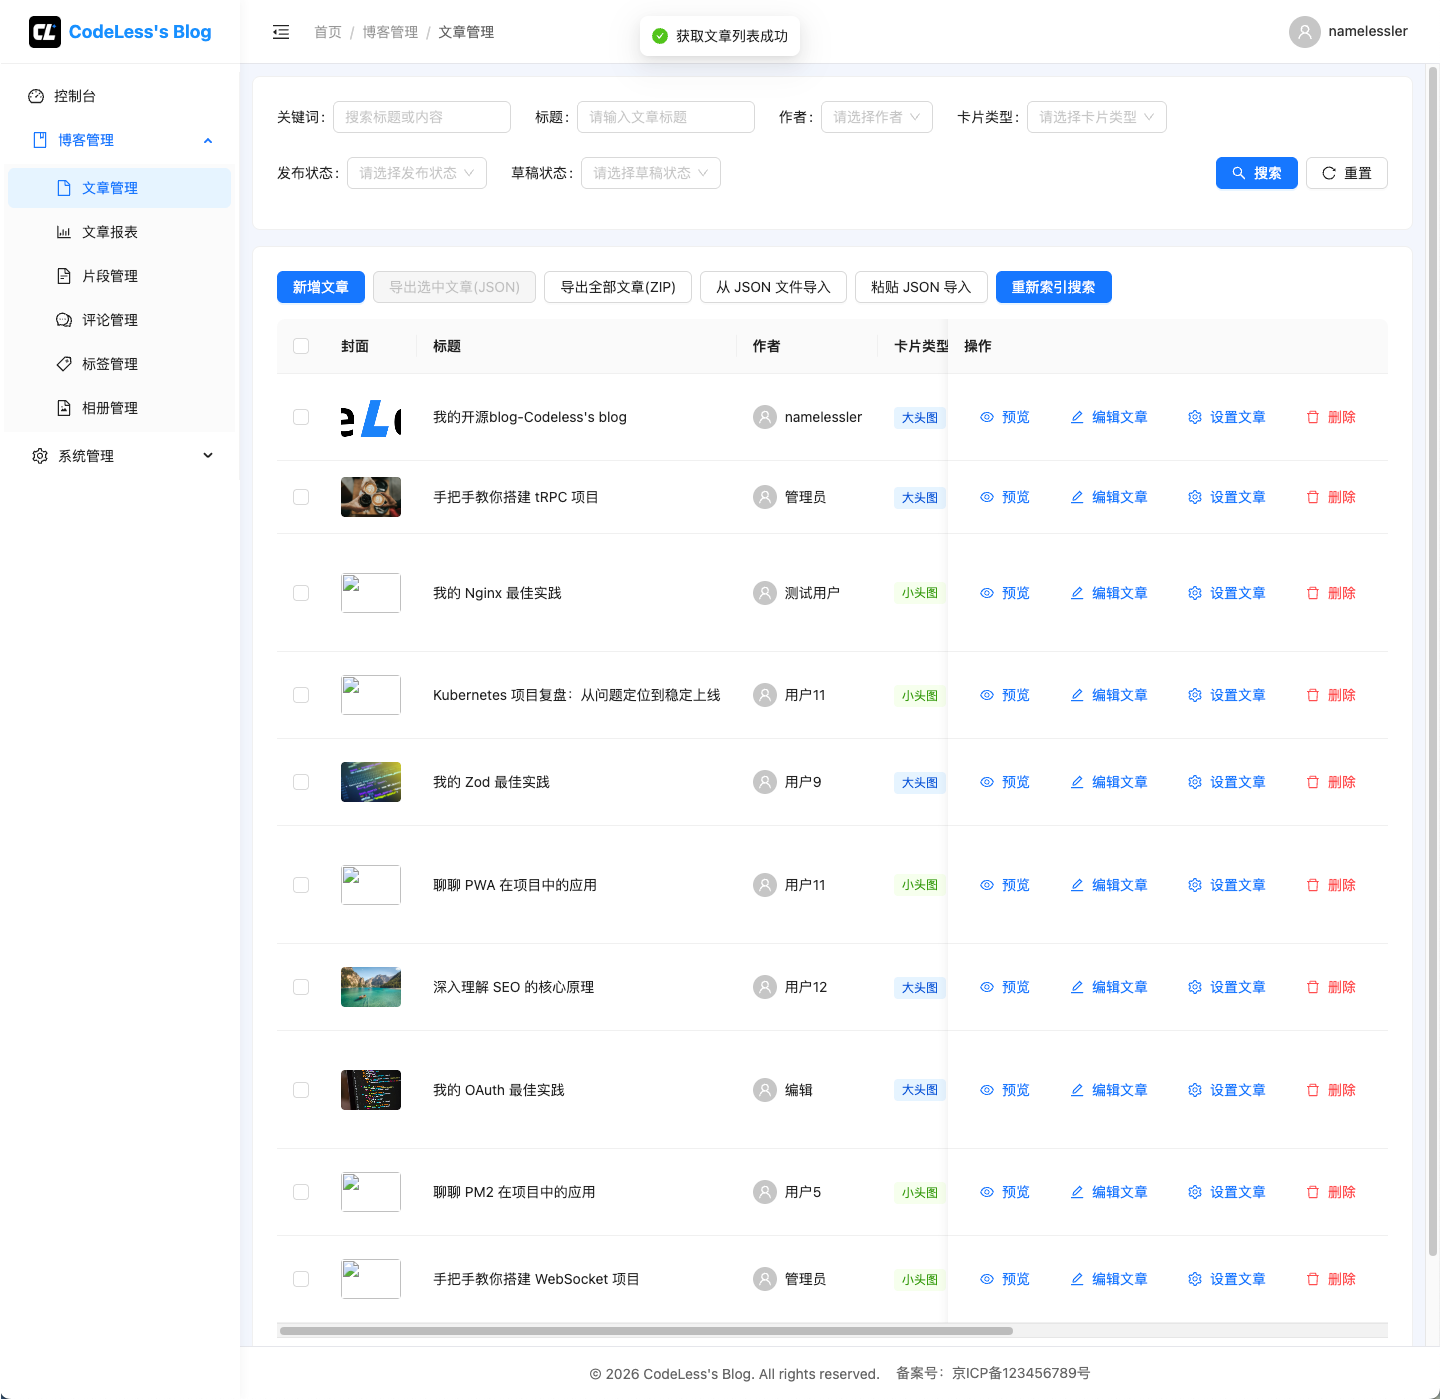The height and width of the screenshot is (1399, 1440).
Task: Delete the Kubernetes 项目复盘 article
Action: click(1331, 695)
